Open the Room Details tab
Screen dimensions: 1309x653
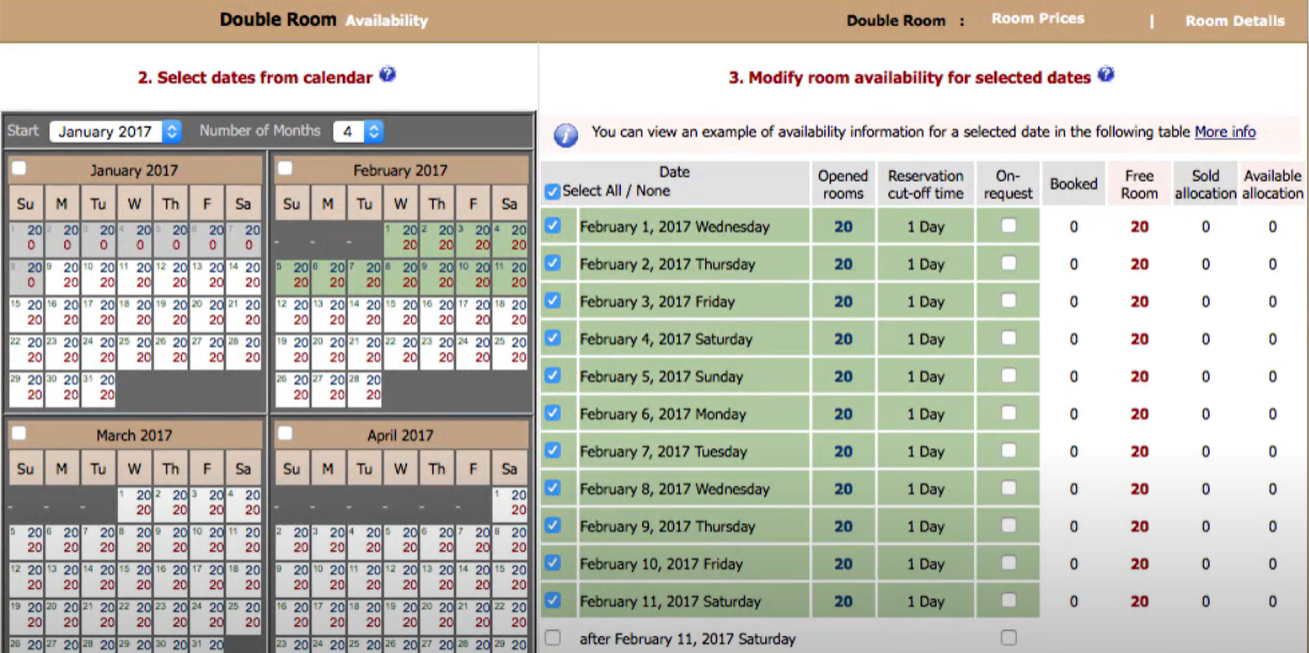(x=1234, y=20)
